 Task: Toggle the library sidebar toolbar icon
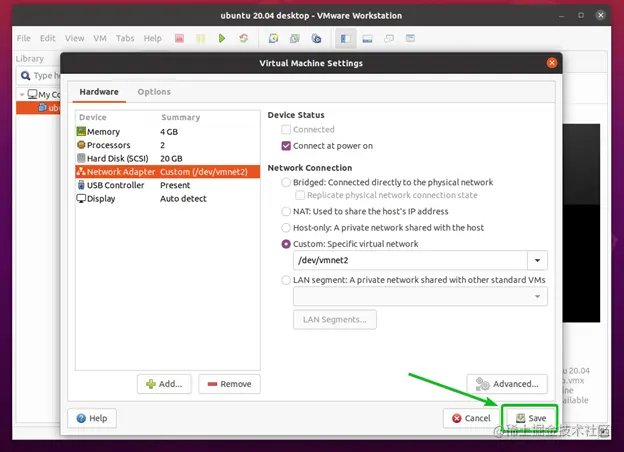pyautogui.click(x=345, y=38)
